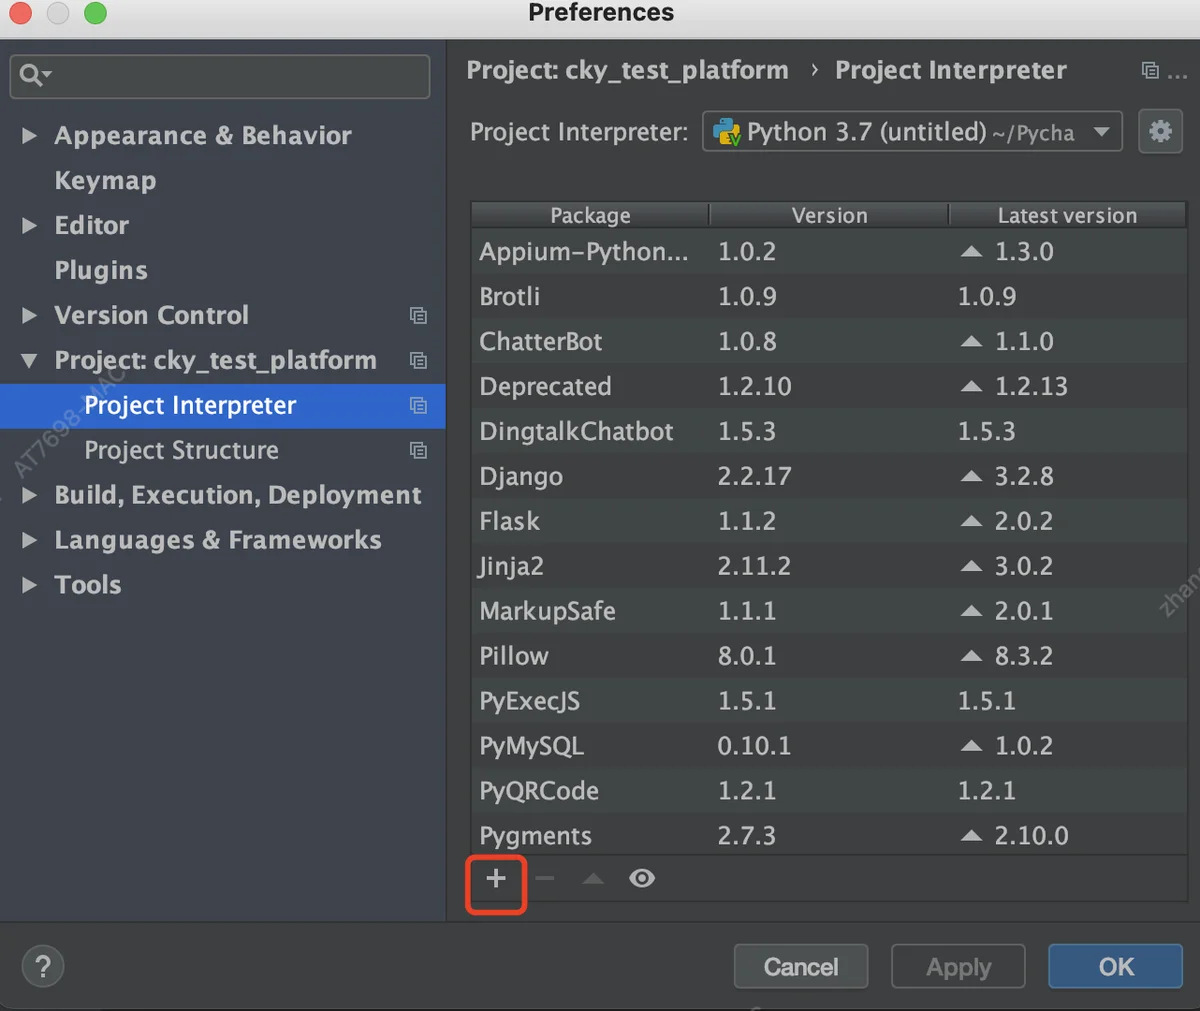Click the OK button
1200x1011 pixels.
pyautogui.click(x=1116, y=967)
